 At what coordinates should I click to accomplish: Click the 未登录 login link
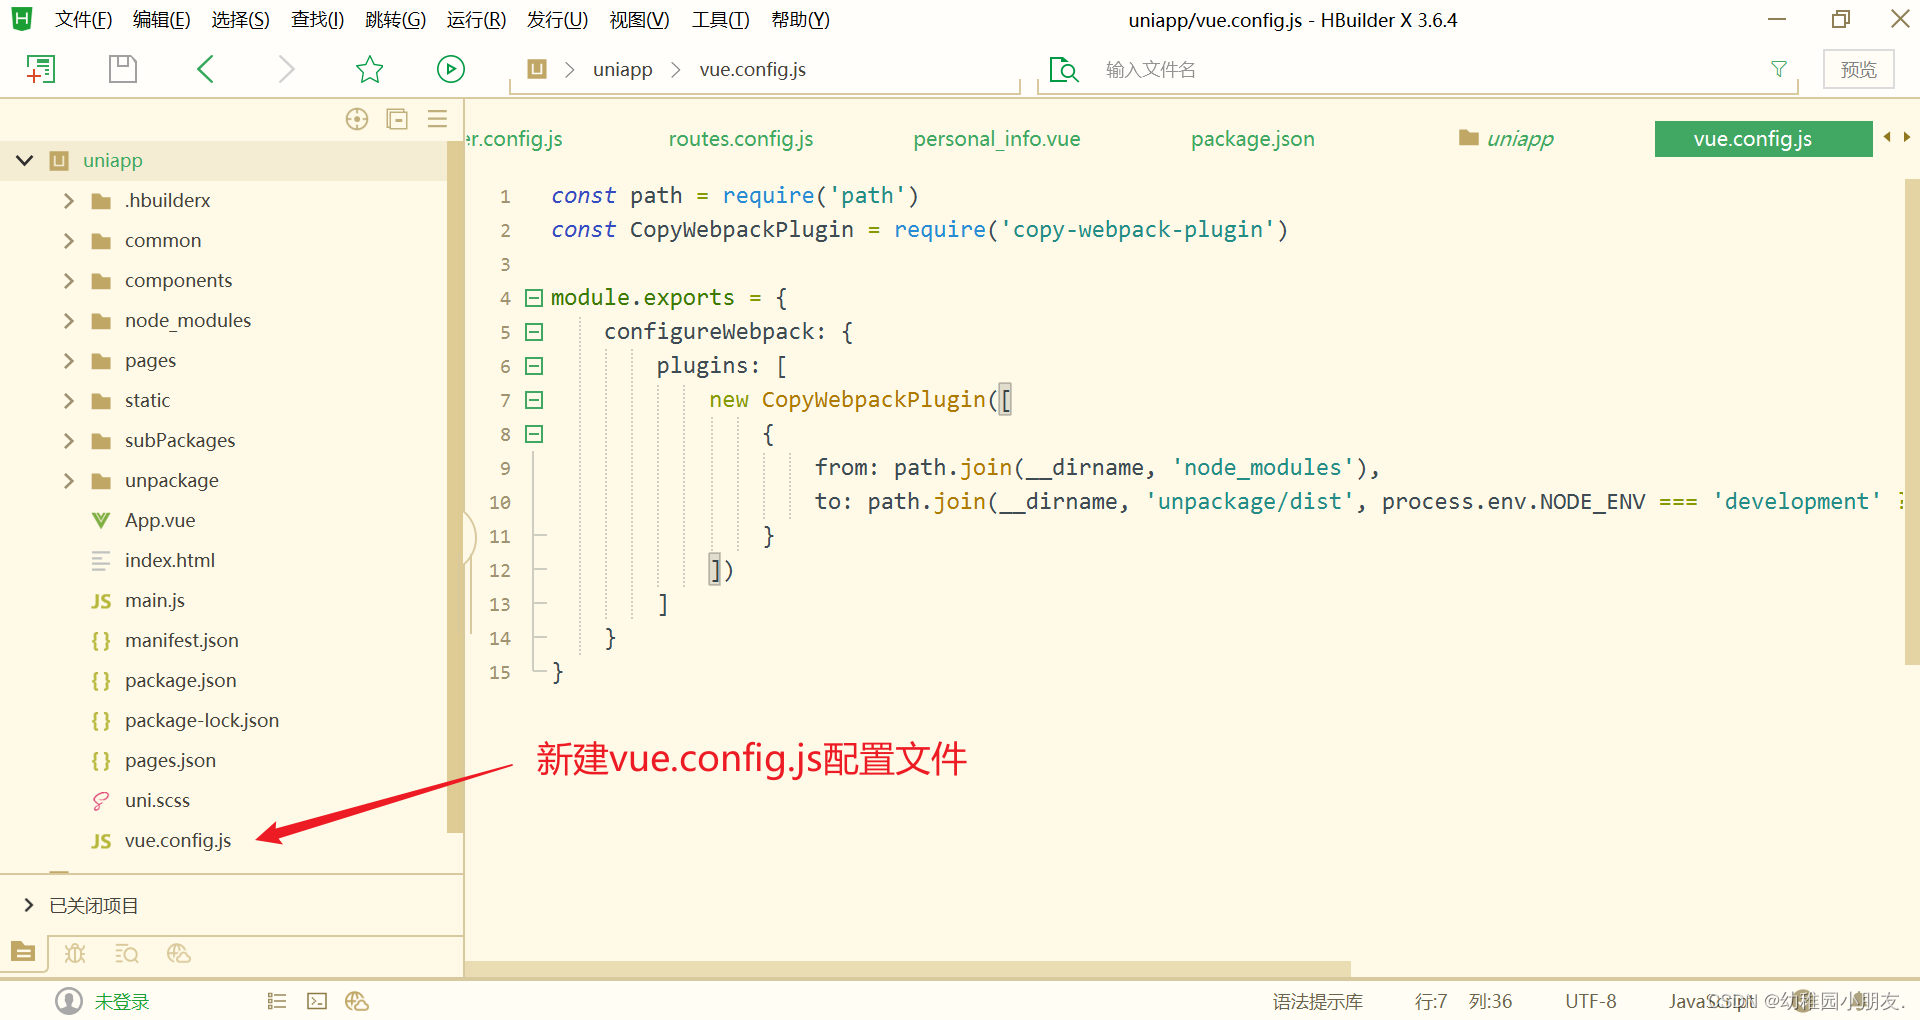pos(121,1001)
